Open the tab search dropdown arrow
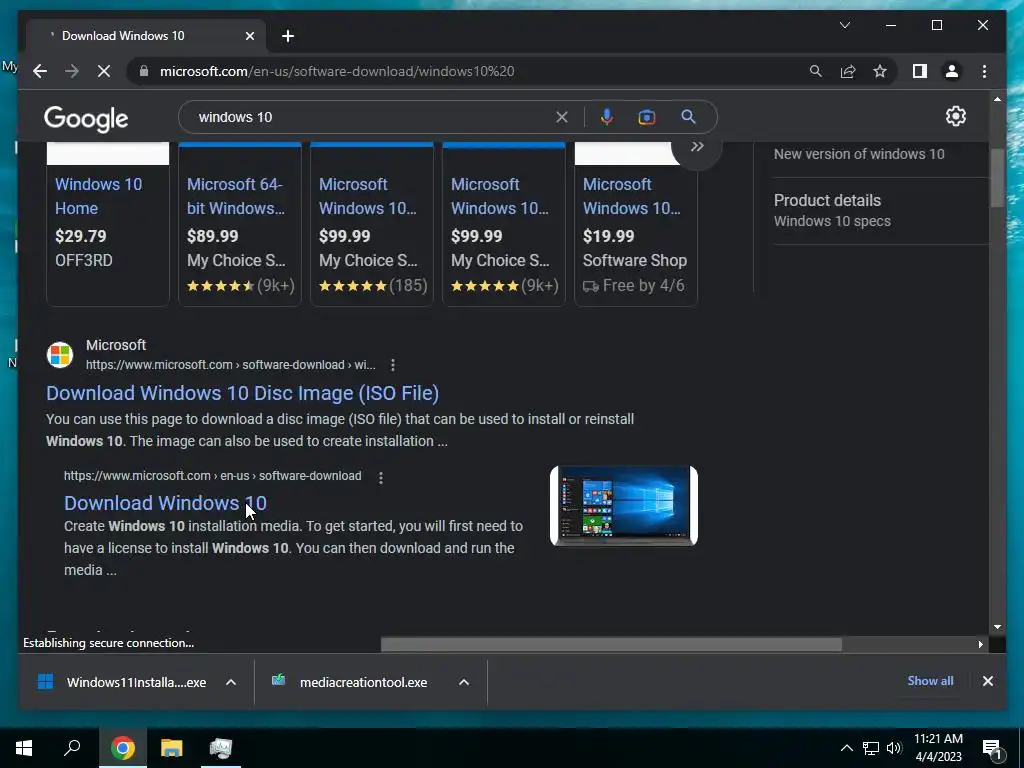1024x768 pixels. point(844,25)
